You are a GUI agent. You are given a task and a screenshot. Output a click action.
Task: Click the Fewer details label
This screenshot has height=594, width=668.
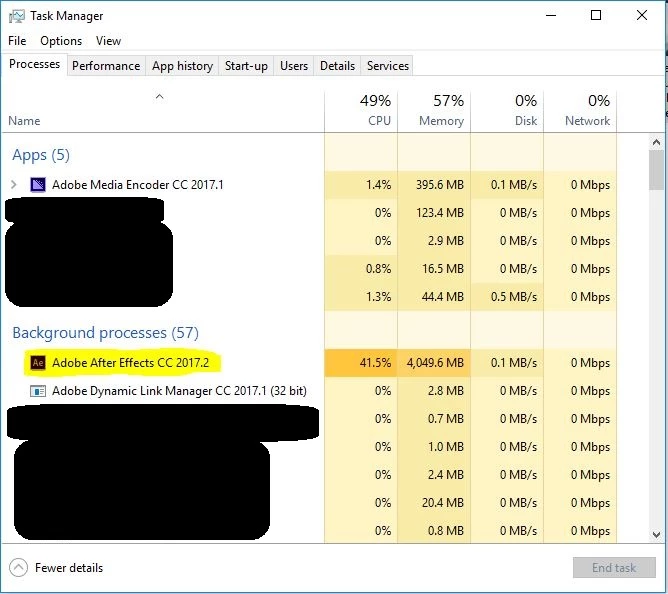(69, 568)
